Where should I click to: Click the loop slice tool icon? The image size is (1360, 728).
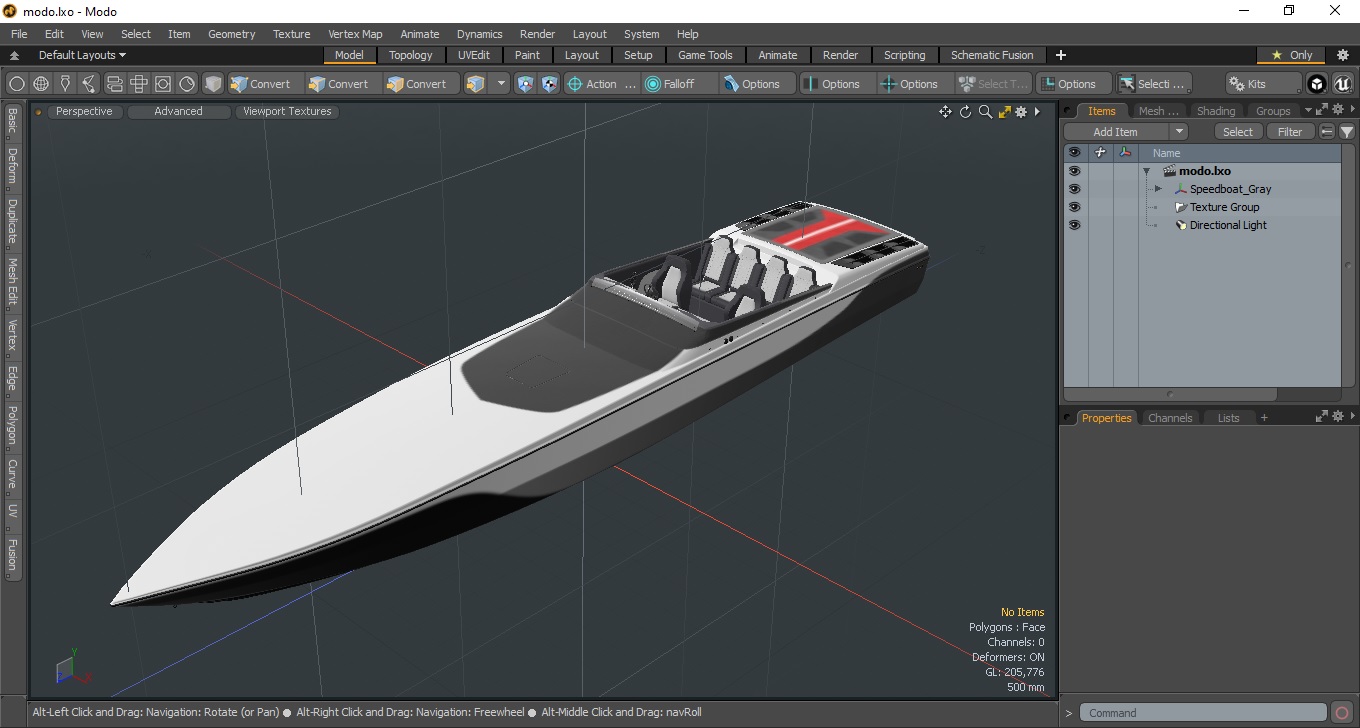coord(114,84)
